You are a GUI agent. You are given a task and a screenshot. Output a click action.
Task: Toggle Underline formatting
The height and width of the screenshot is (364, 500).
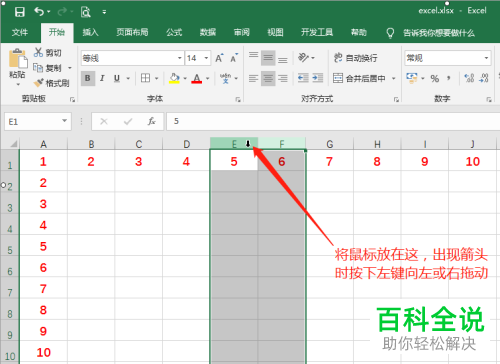(x=117, y=78)
